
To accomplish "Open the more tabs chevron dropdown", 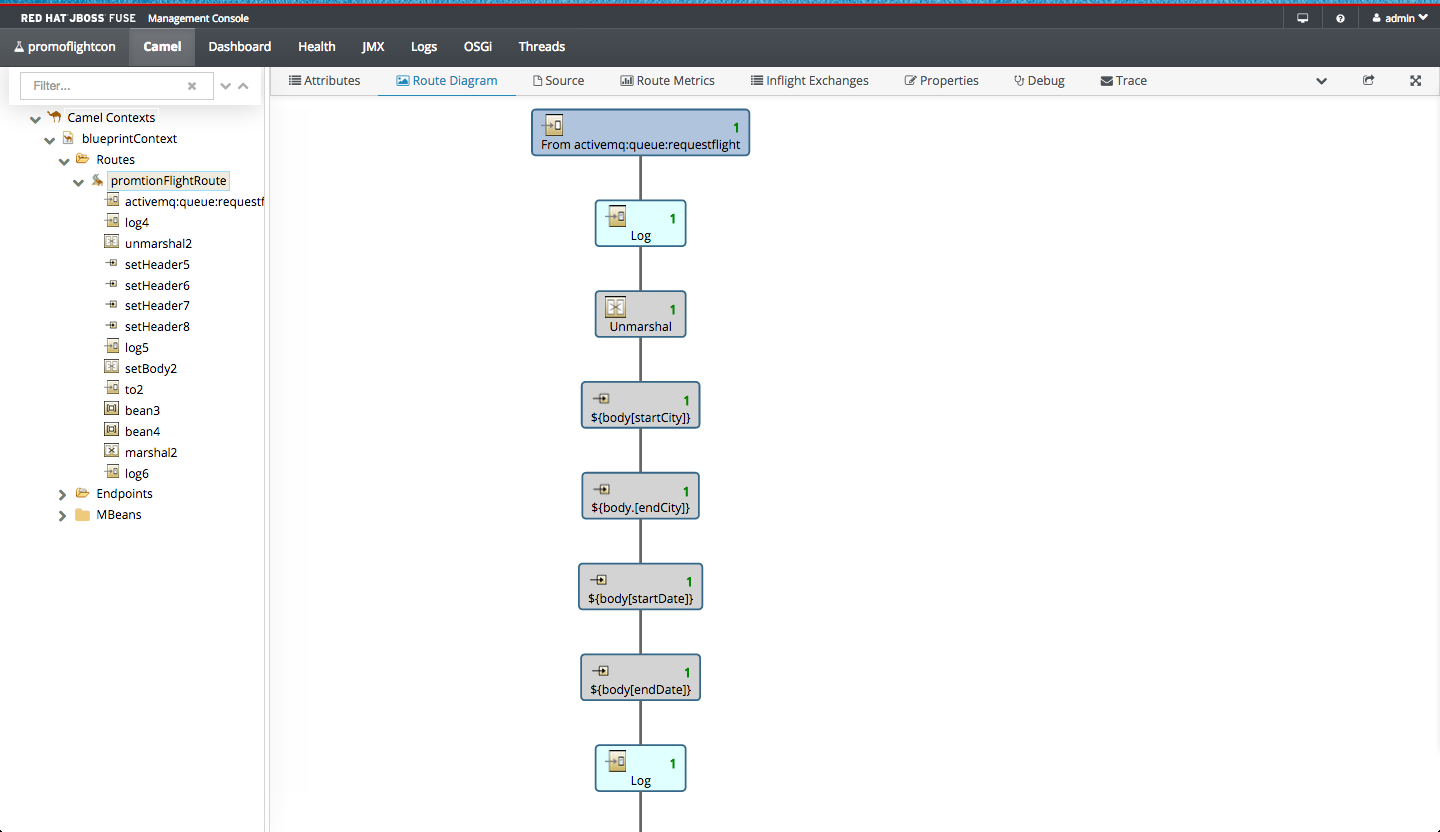I will click(x=1321, y=81).
